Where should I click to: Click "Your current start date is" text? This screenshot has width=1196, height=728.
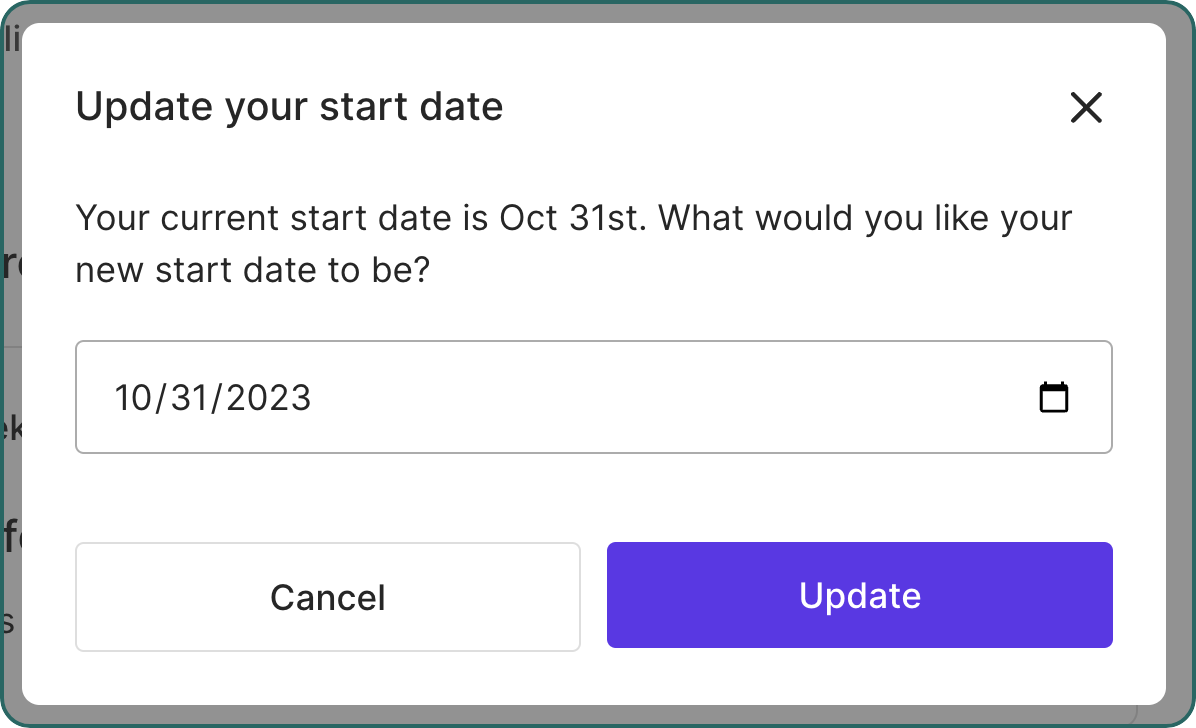[x=282, y=218]
